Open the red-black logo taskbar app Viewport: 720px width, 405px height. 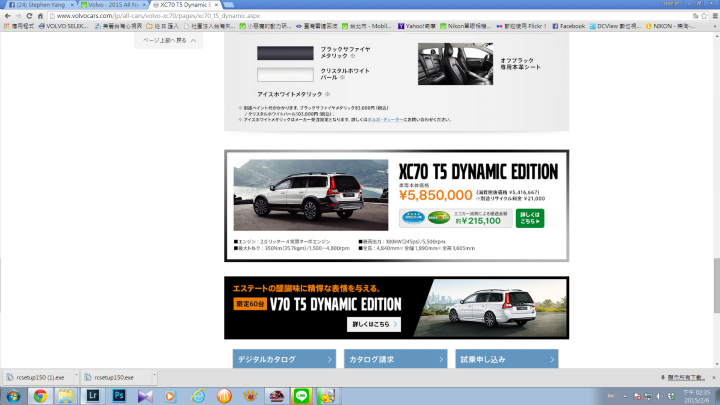[276, 396]
